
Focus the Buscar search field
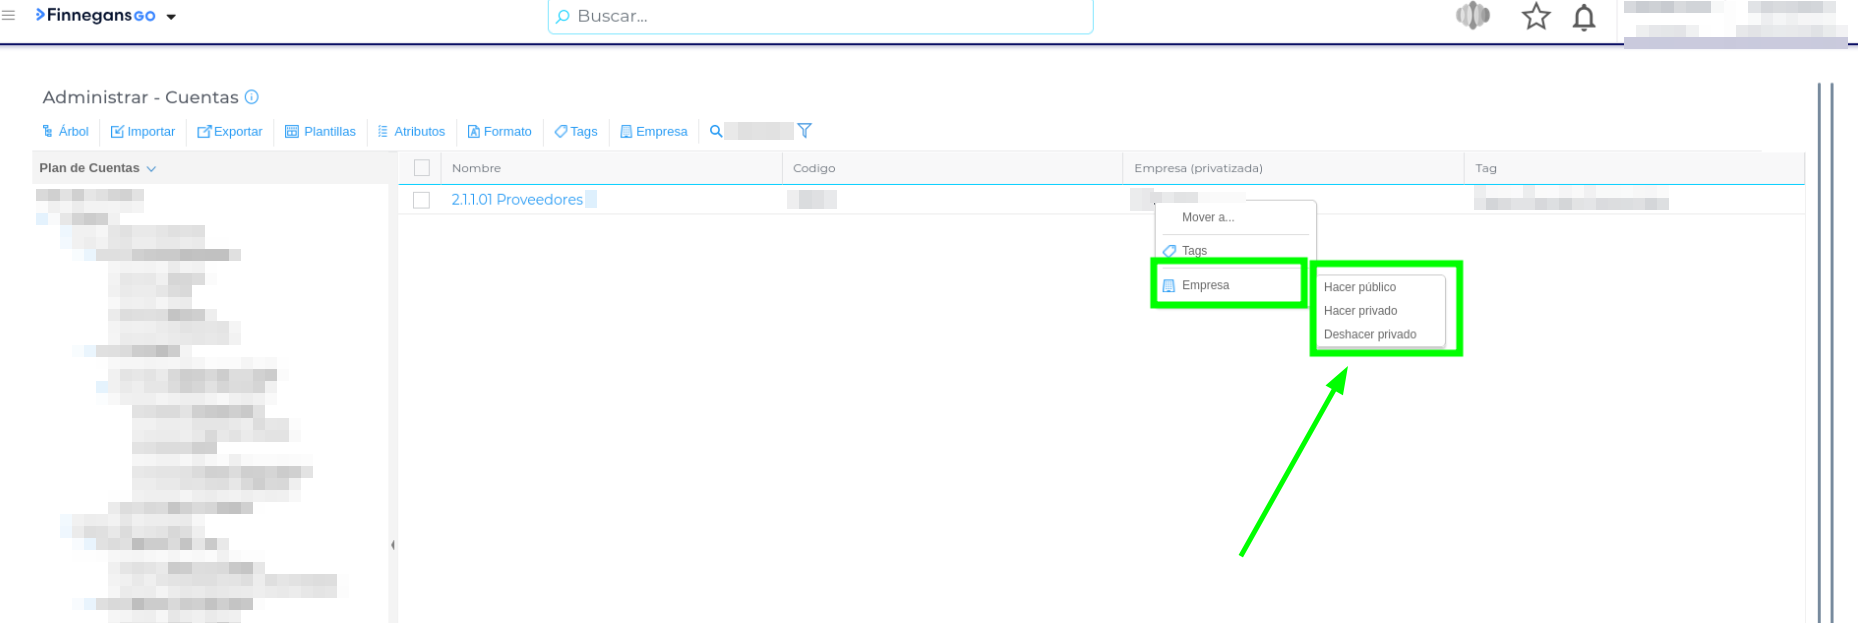tap(820, 17)
